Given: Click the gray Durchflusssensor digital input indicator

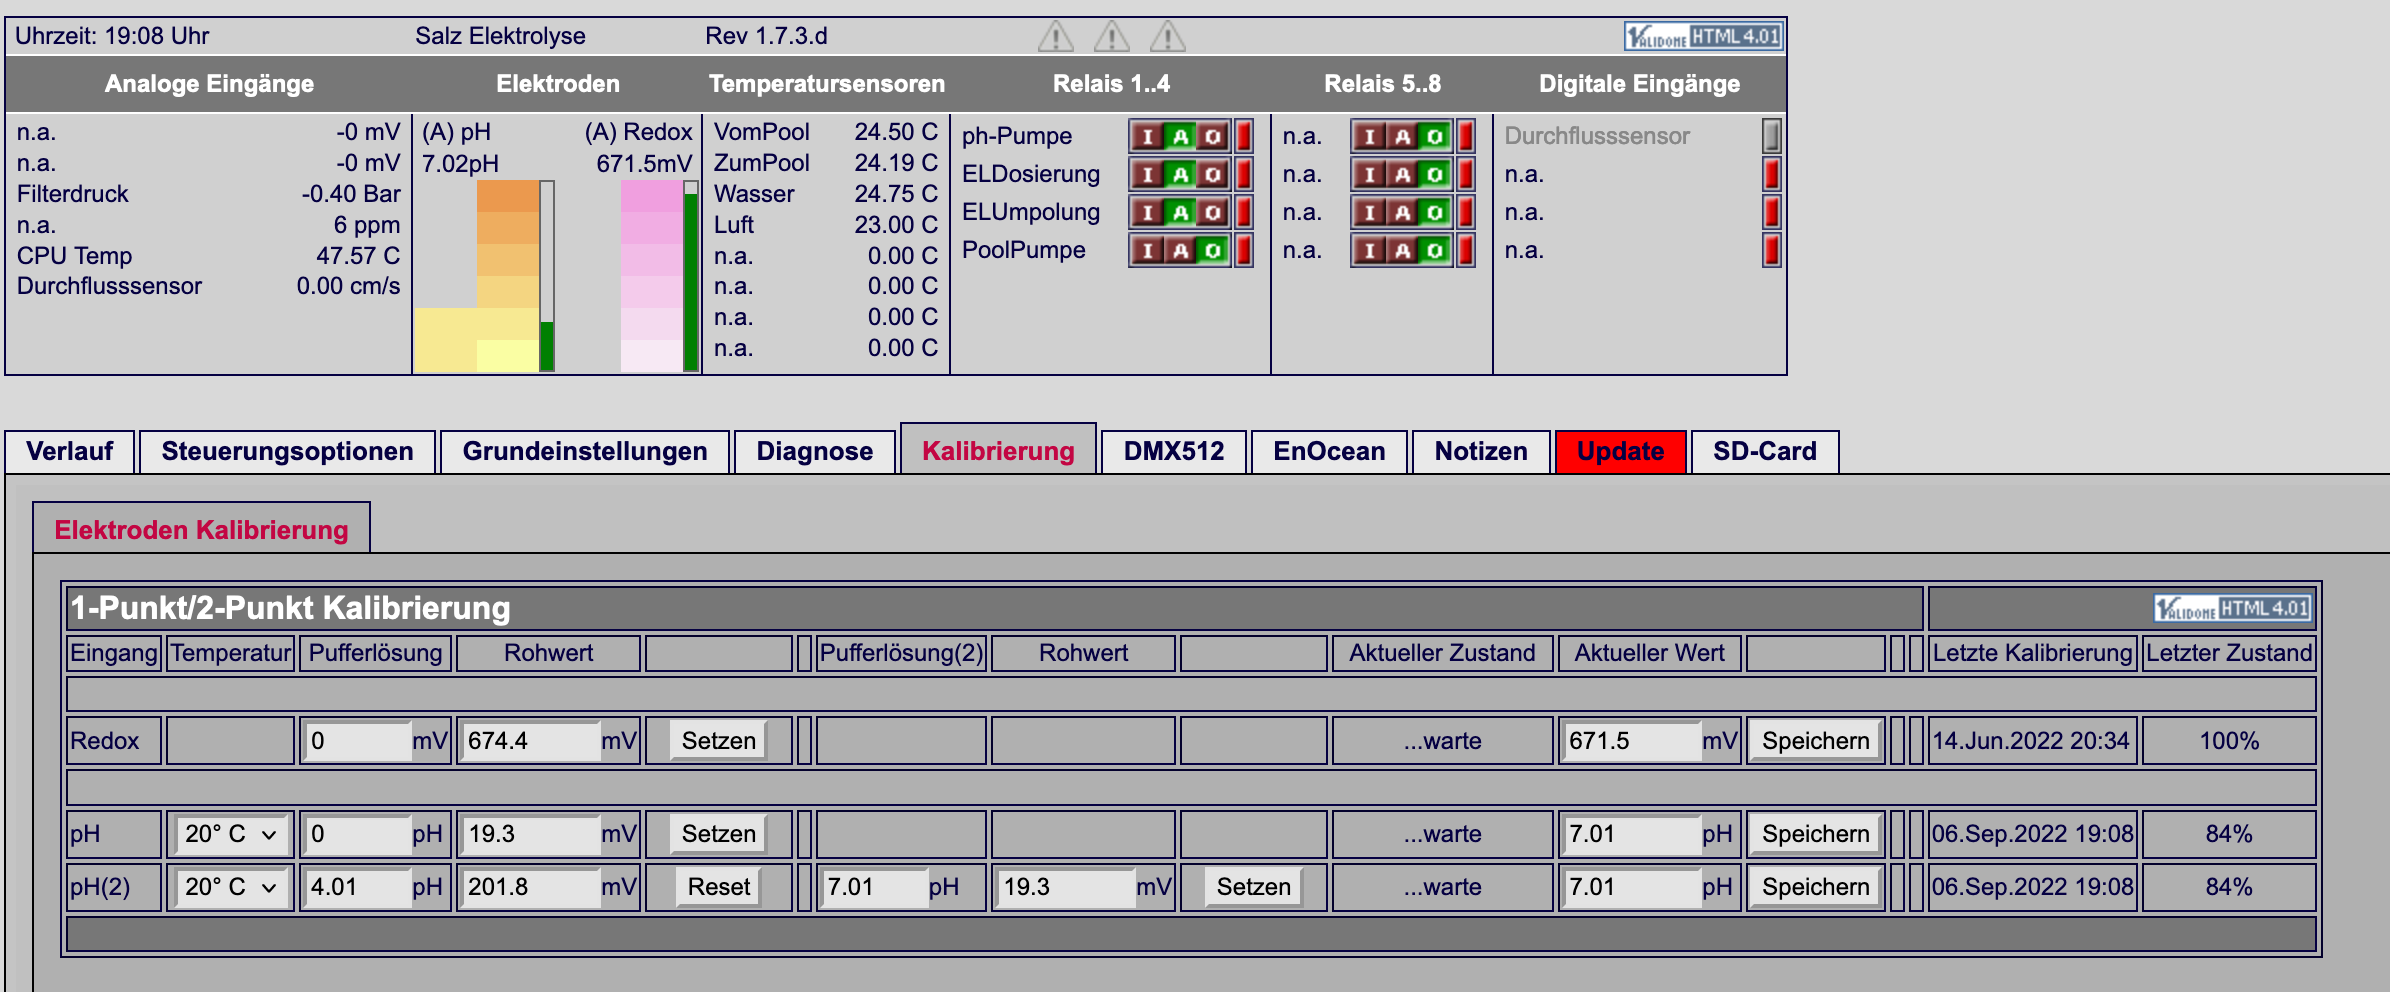Looking at the screenshot, I should coord(1771,136).
